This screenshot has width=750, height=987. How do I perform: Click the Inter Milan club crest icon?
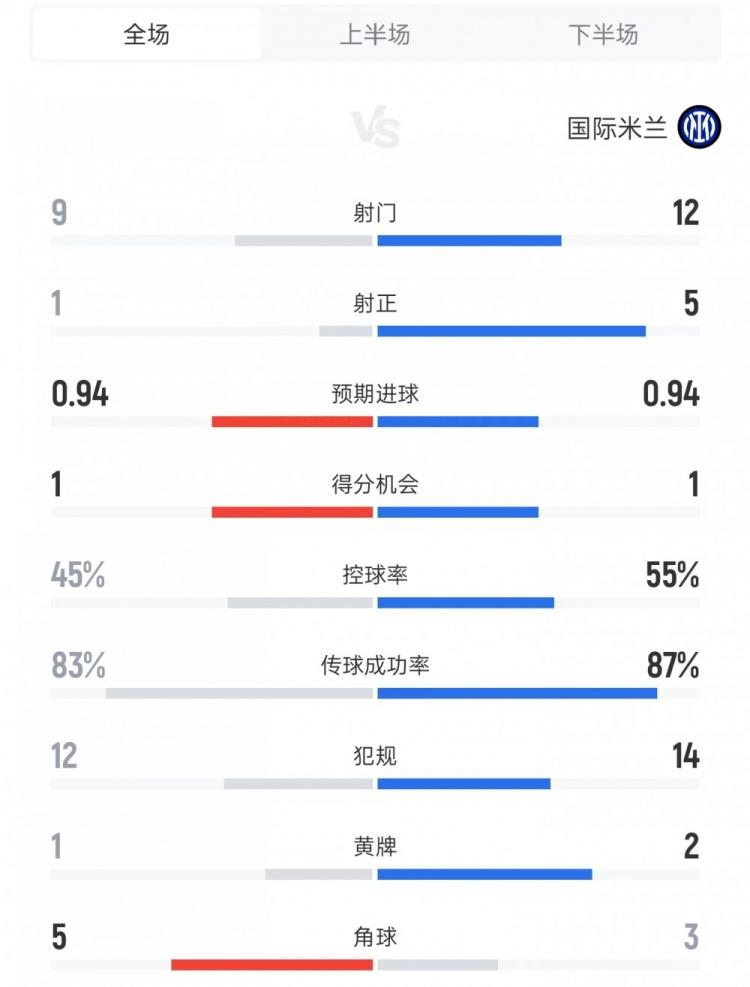pyautogui.click(x=699, y=128)
